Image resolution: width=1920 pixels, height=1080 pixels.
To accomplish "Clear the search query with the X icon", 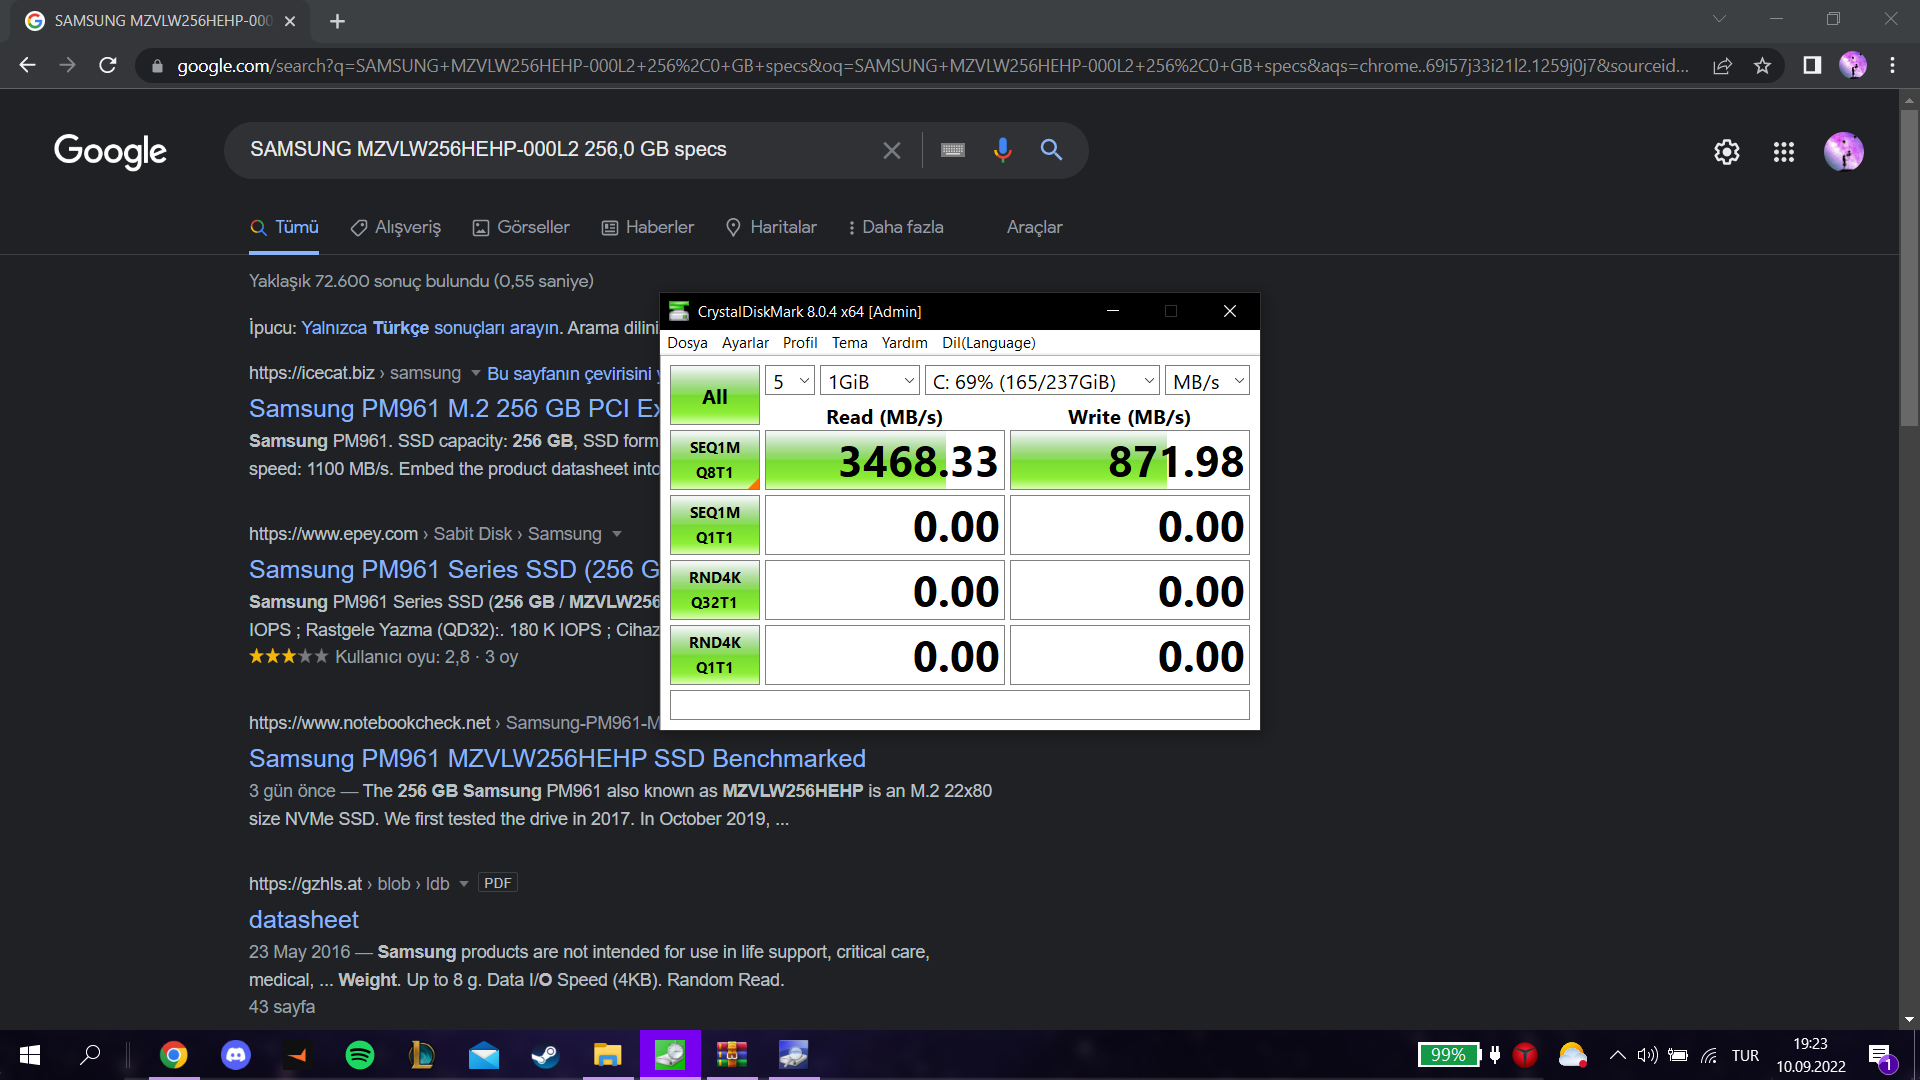I will tap(891, 150).
